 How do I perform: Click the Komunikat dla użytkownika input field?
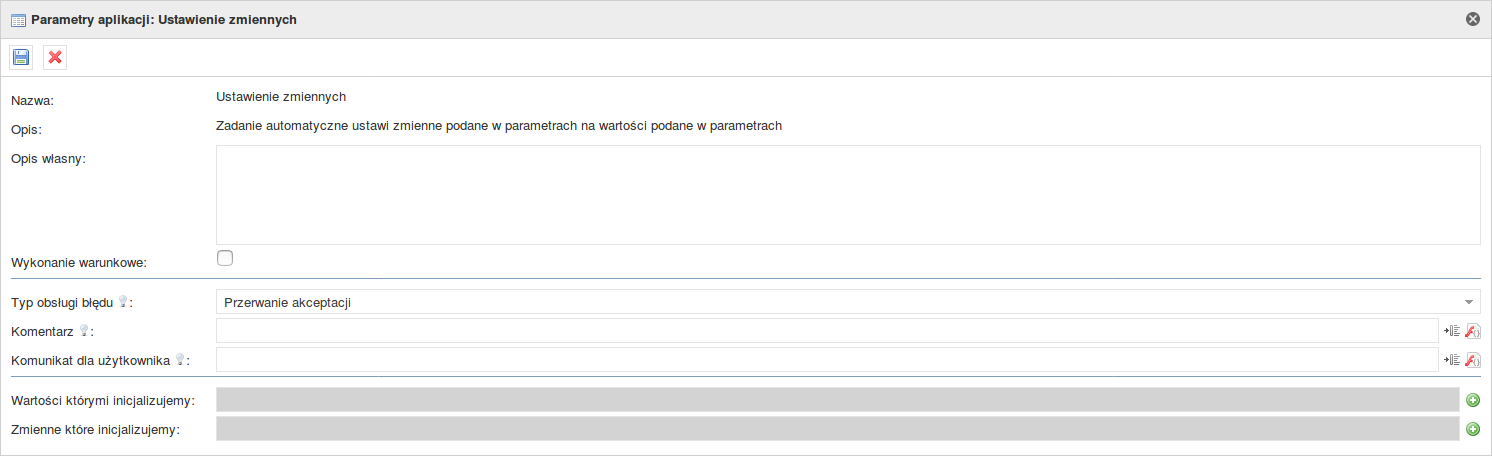[x=827, y=360]
